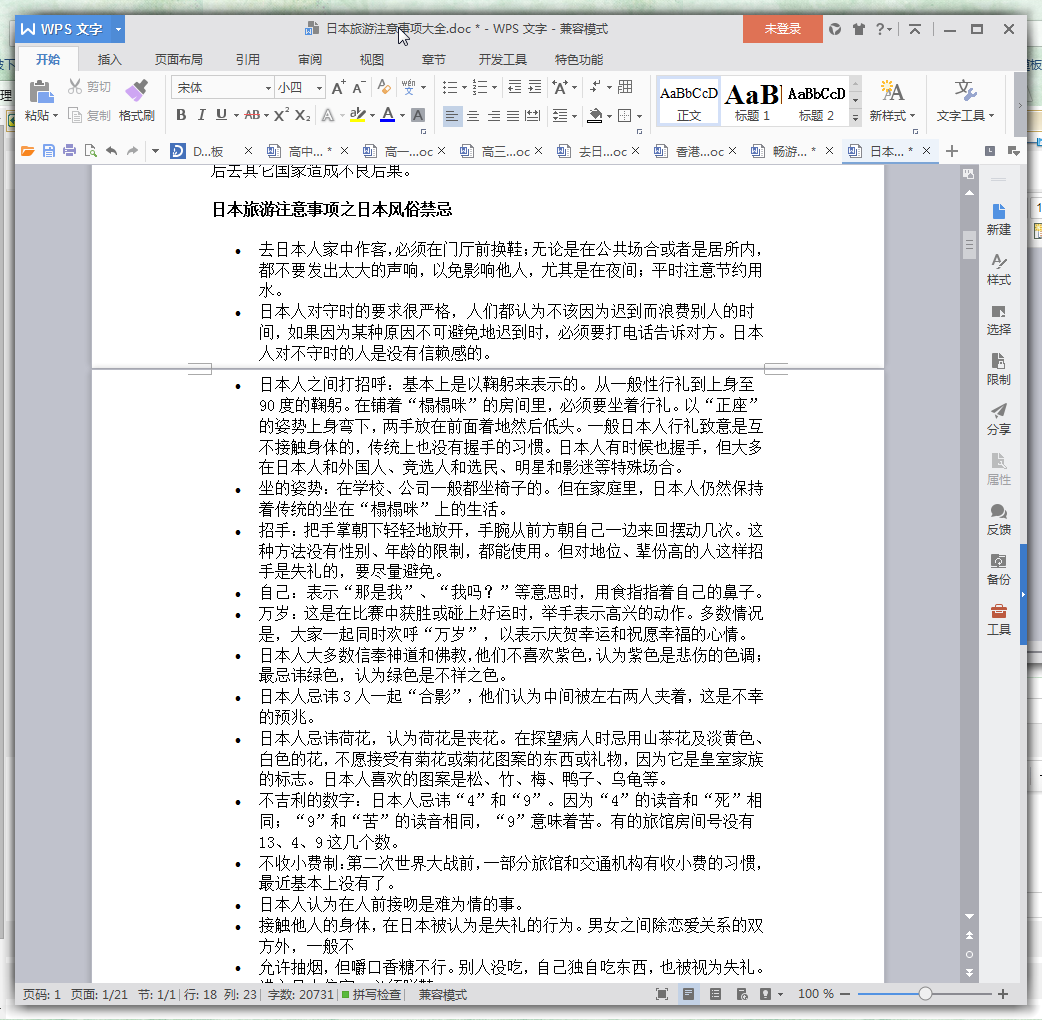Open the 审阅 ribbon tab
Viewport: 1042px width, 1020px height.
pos(310,59)
